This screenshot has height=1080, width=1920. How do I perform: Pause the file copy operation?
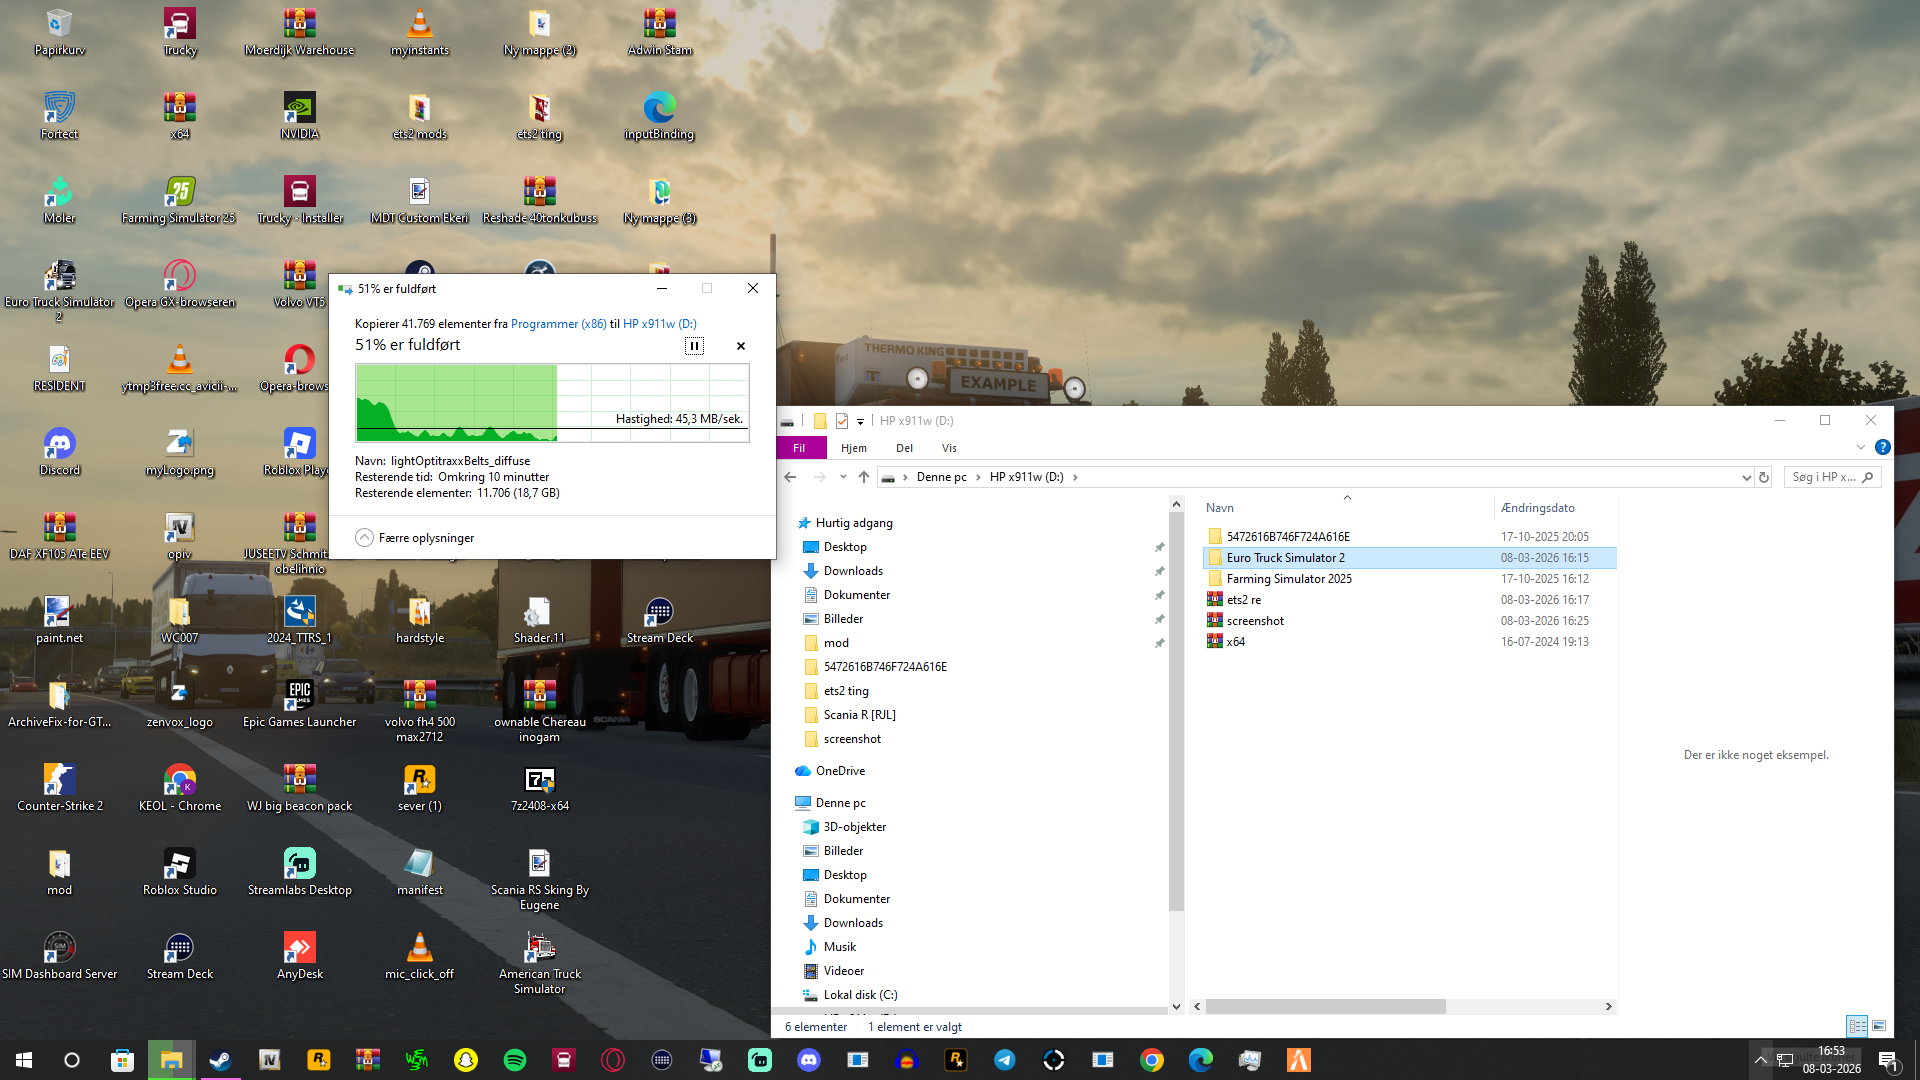(x=694, y=346)
